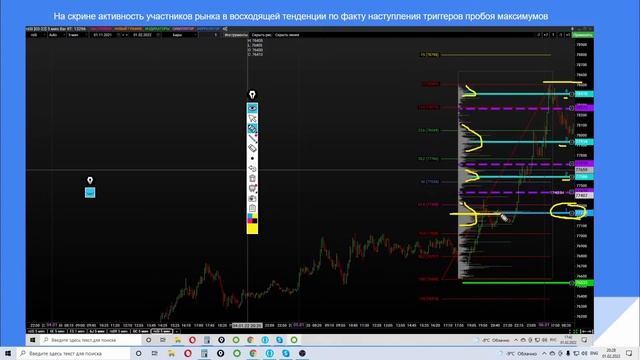The height and width of the screenshot is (360, 640).
Task: Open Opera browser in the outer taskbar
Action: coord(188,353)
